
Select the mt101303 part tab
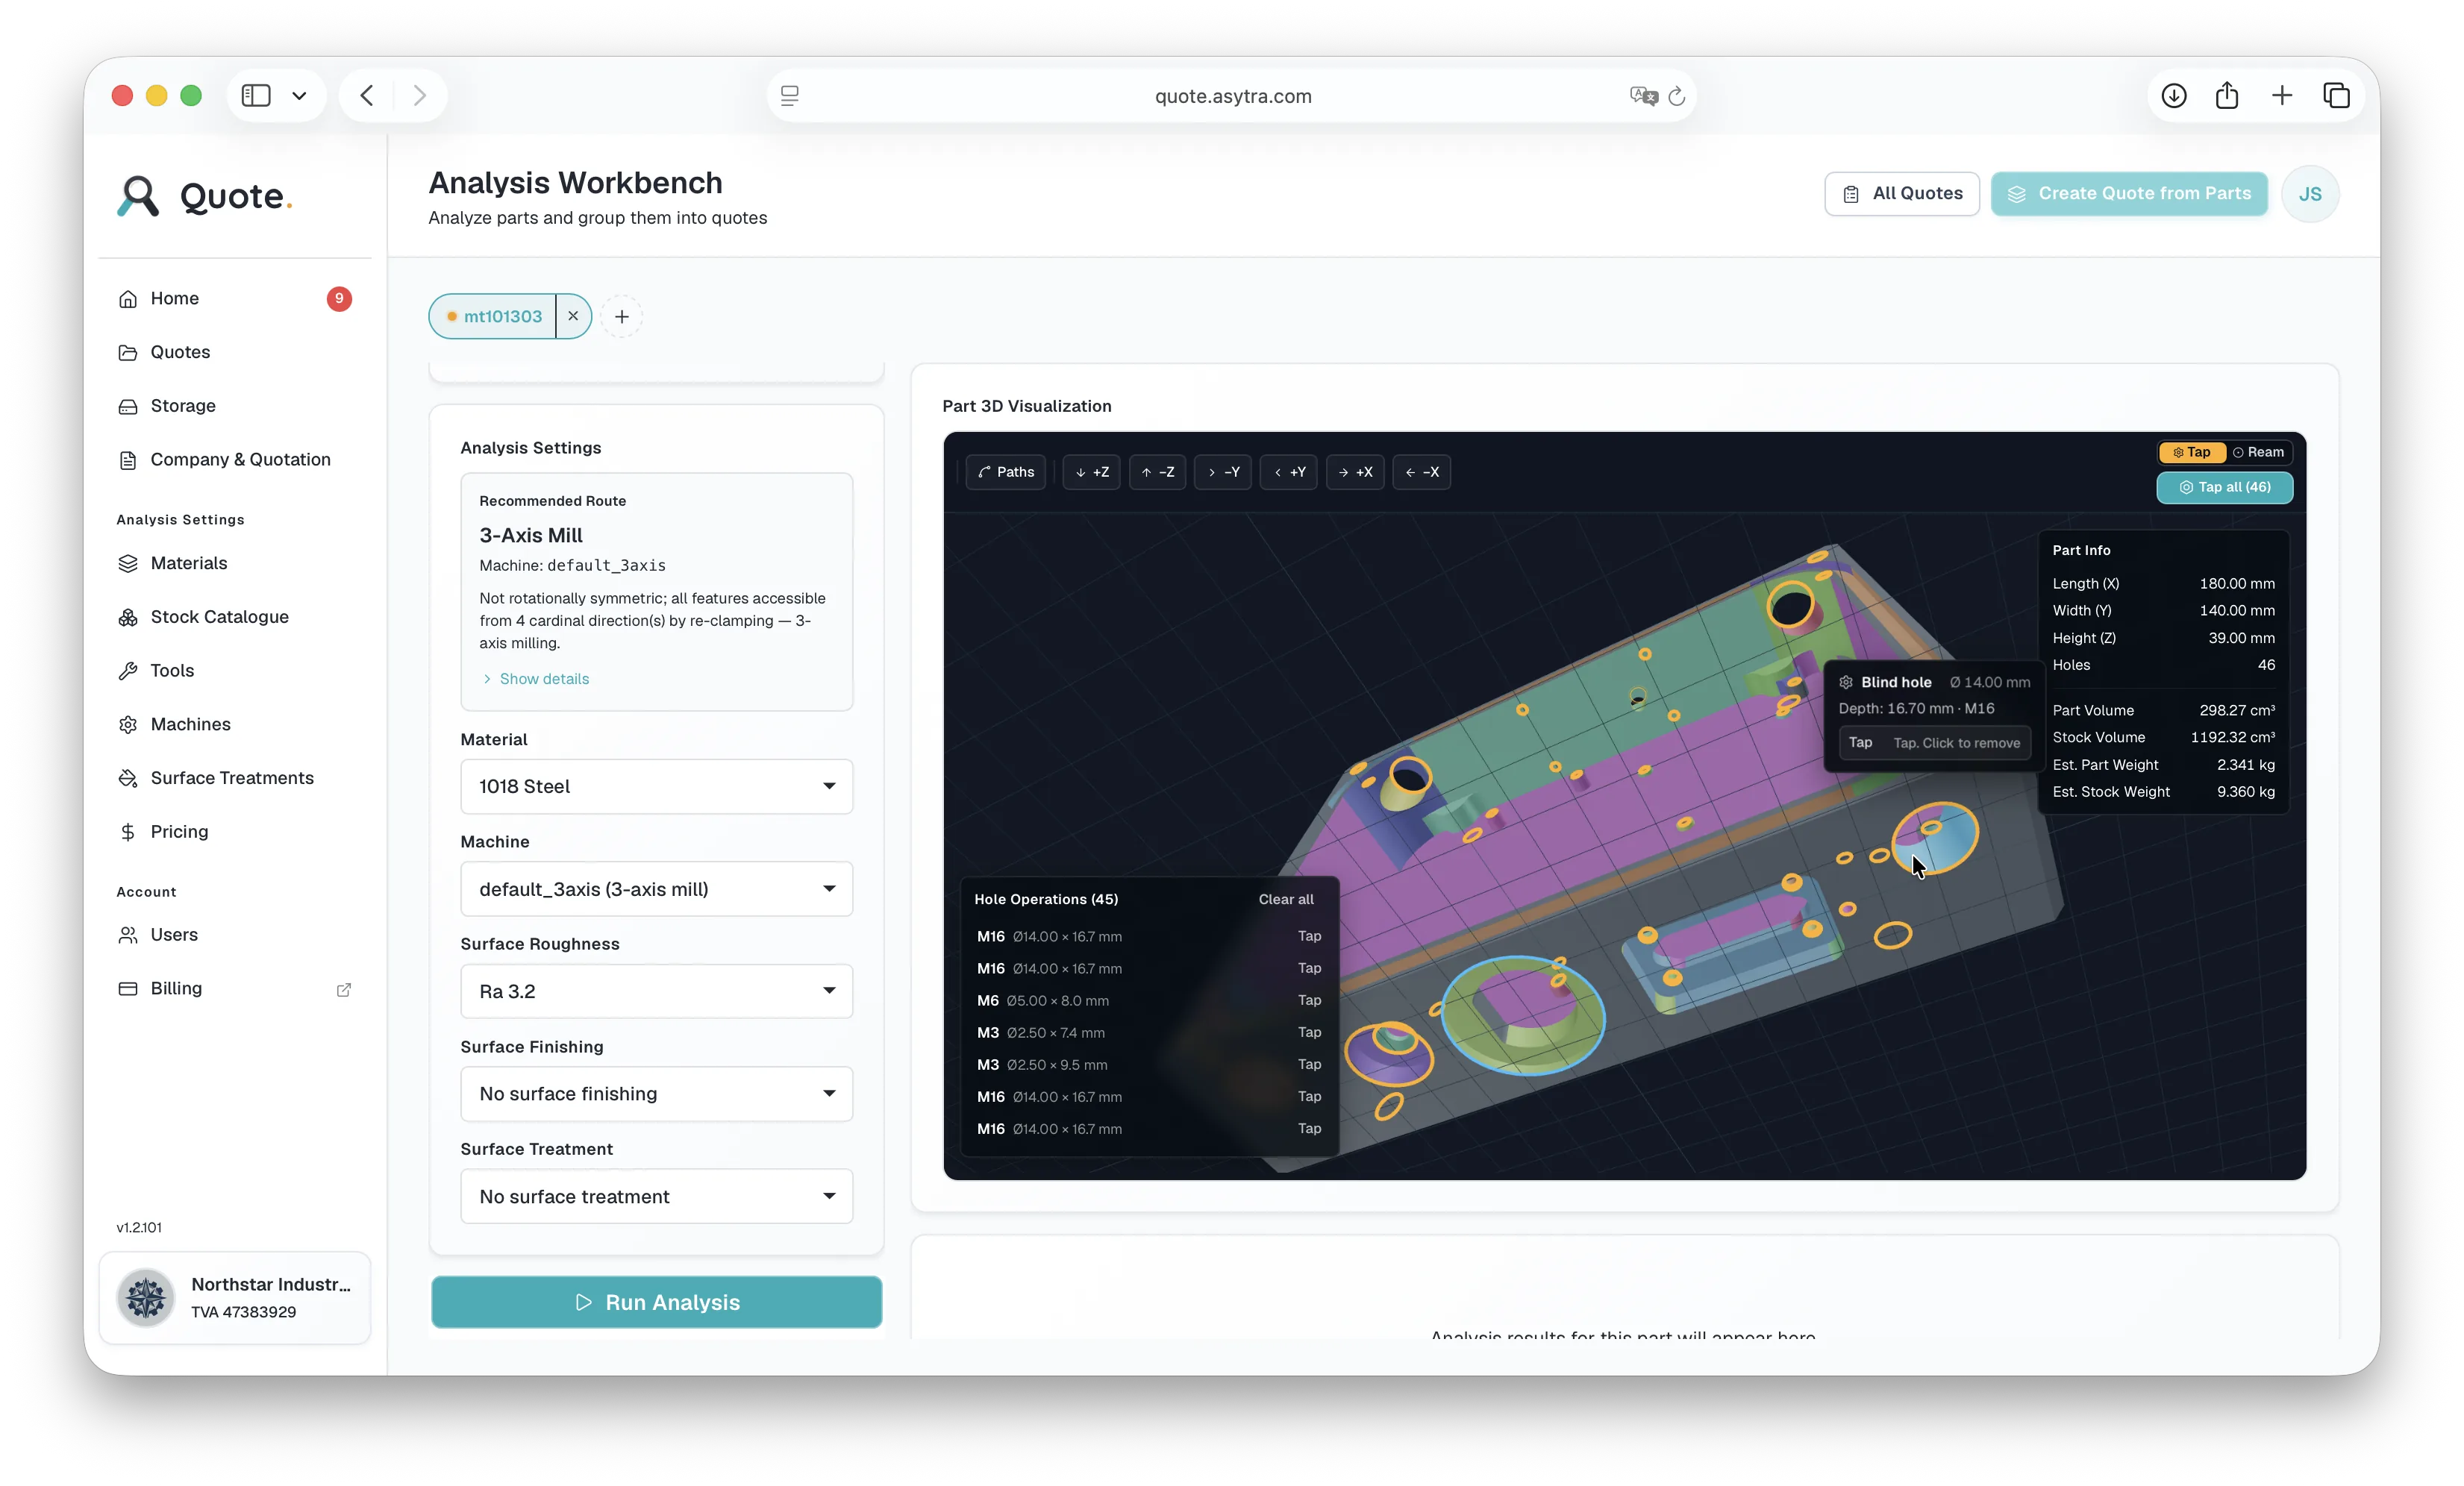tap(493, 316)
